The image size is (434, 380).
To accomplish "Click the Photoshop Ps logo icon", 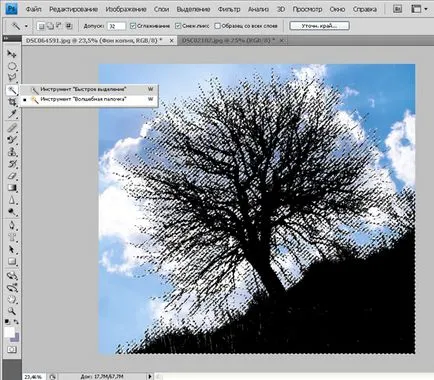I will [x=12, y=9].
